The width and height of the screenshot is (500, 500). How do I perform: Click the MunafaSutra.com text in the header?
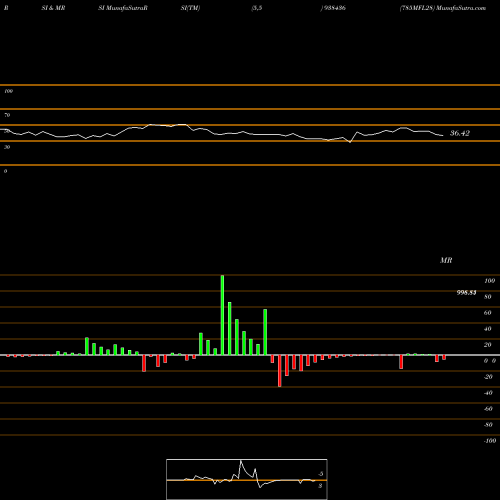click(x=461, y=8)
